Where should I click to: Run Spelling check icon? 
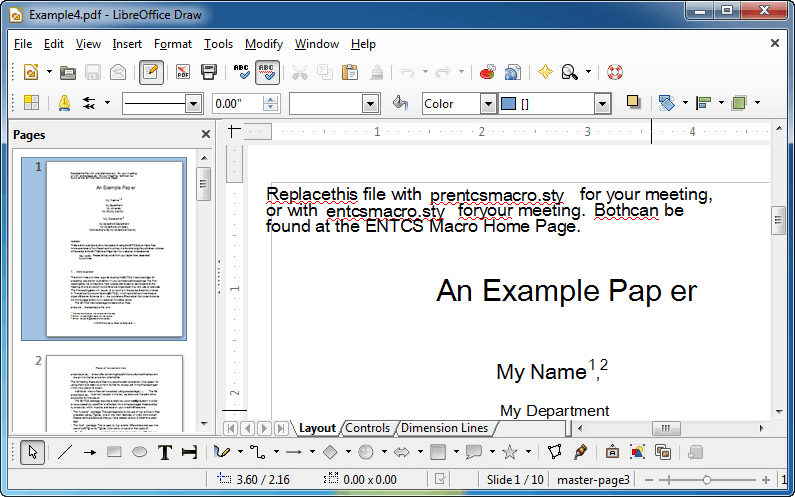coord(241,72)
